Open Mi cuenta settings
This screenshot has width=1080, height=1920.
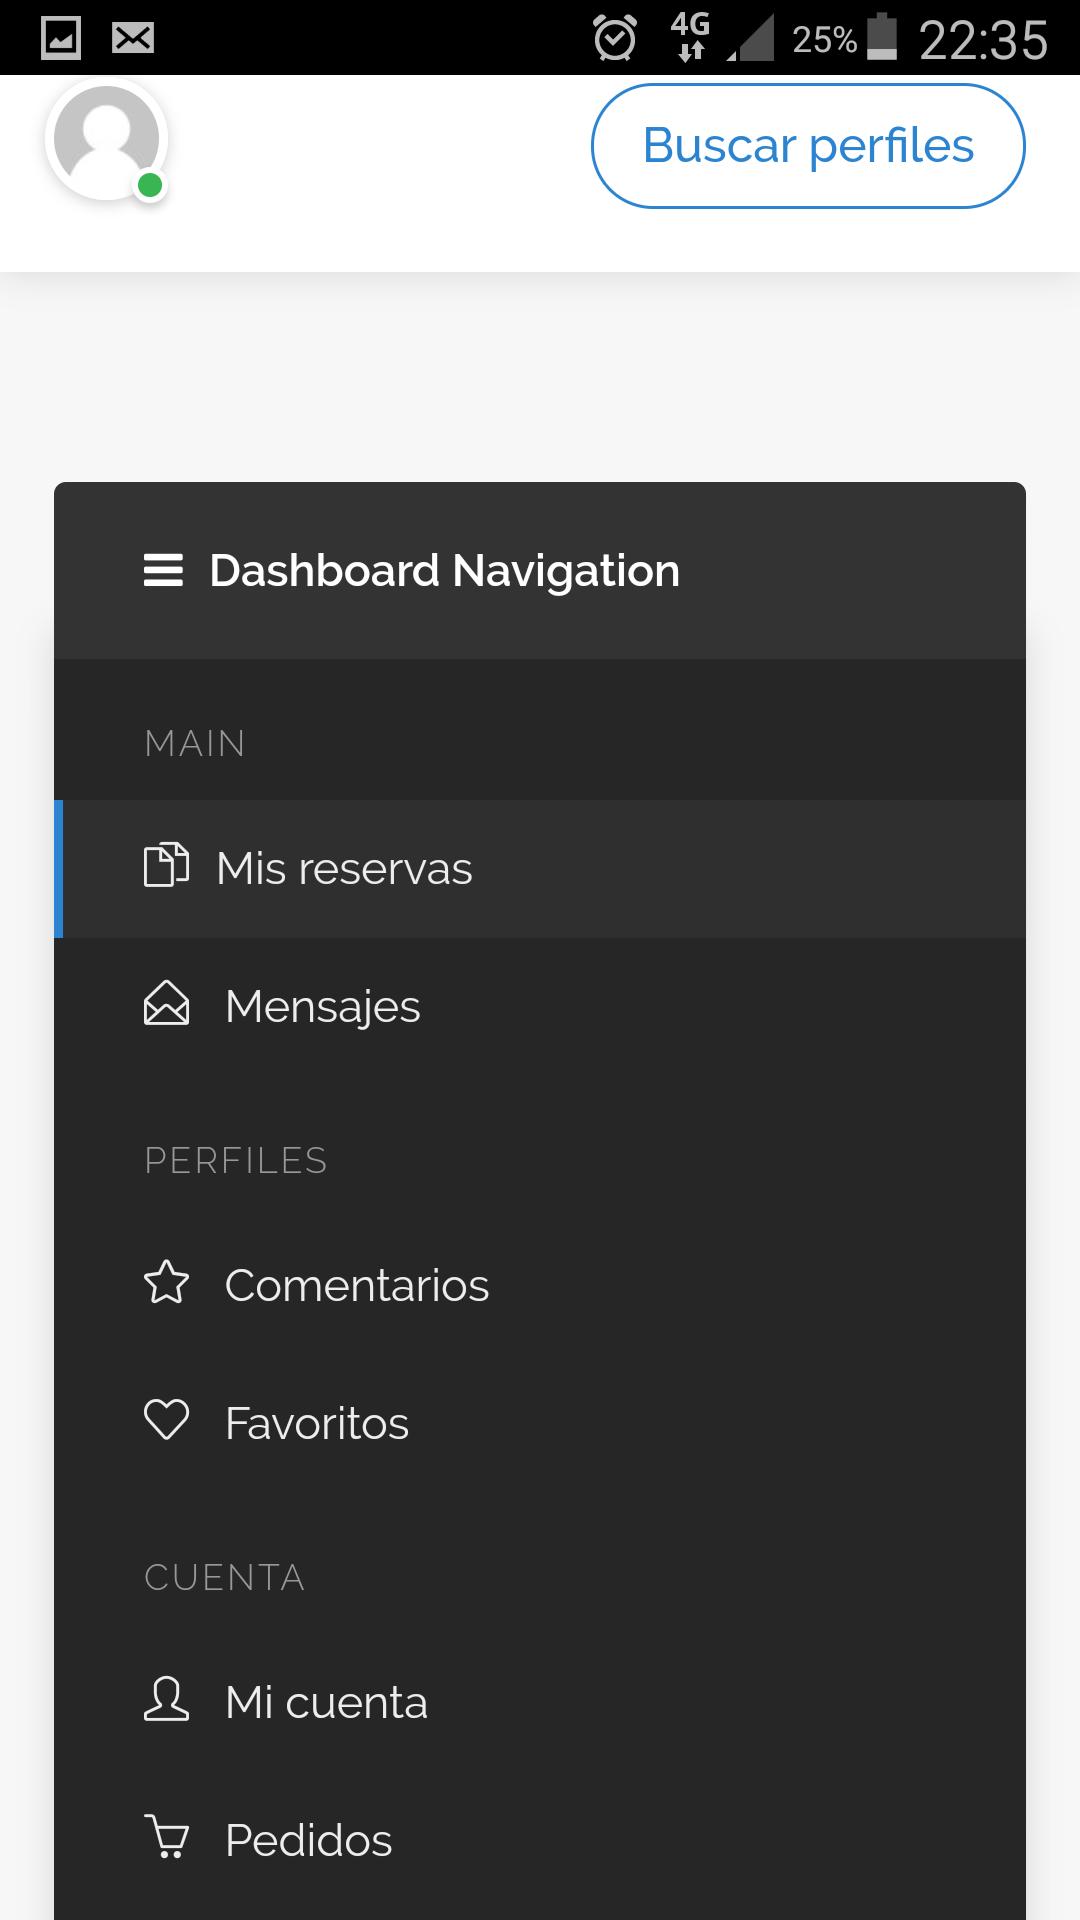[x=540, y=1702]
